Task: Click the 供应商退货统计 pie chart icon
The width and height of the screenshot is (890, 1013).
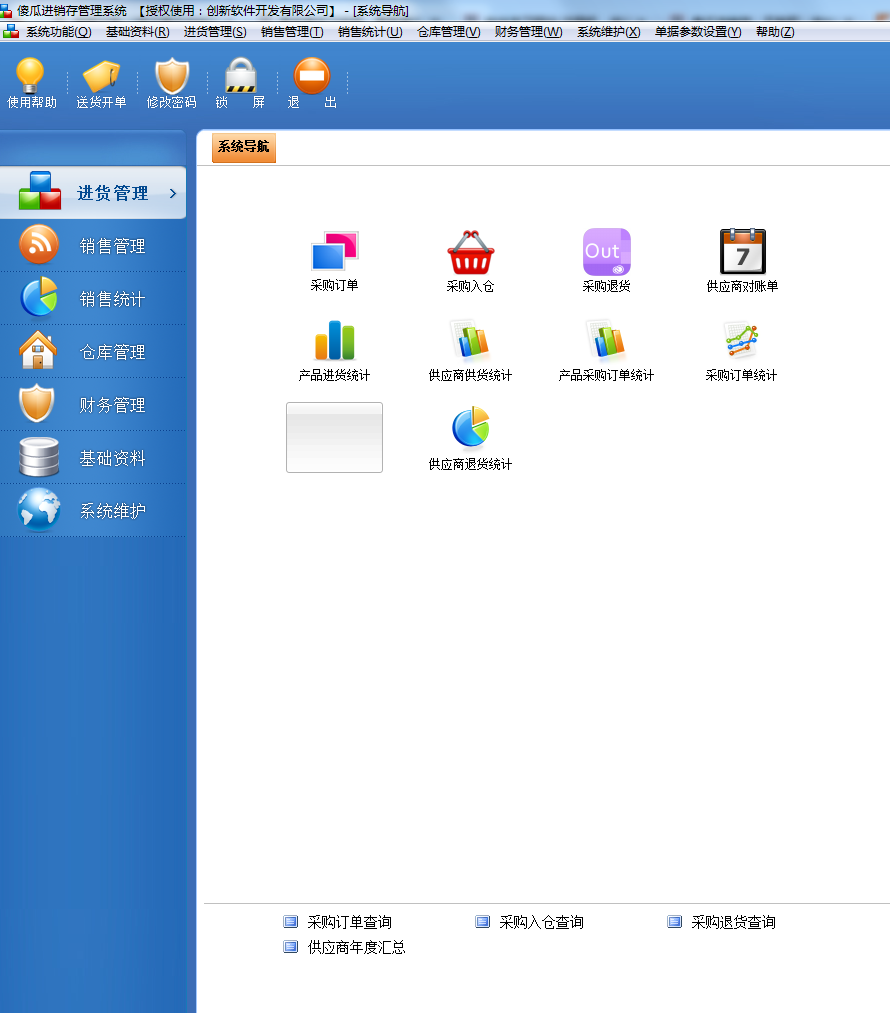Action: click(470, 428)
